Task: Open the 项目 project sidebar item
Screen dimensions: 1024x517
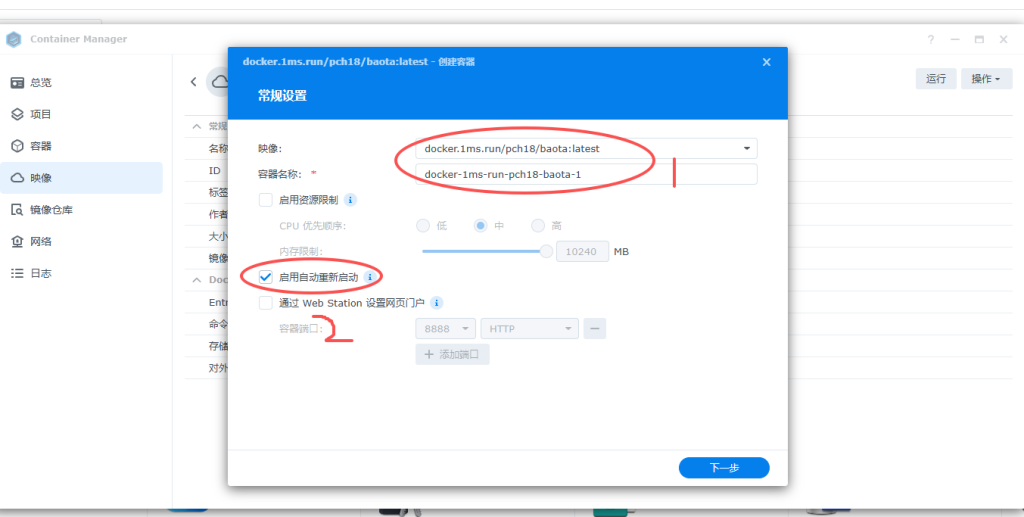Action: [82, 114]
